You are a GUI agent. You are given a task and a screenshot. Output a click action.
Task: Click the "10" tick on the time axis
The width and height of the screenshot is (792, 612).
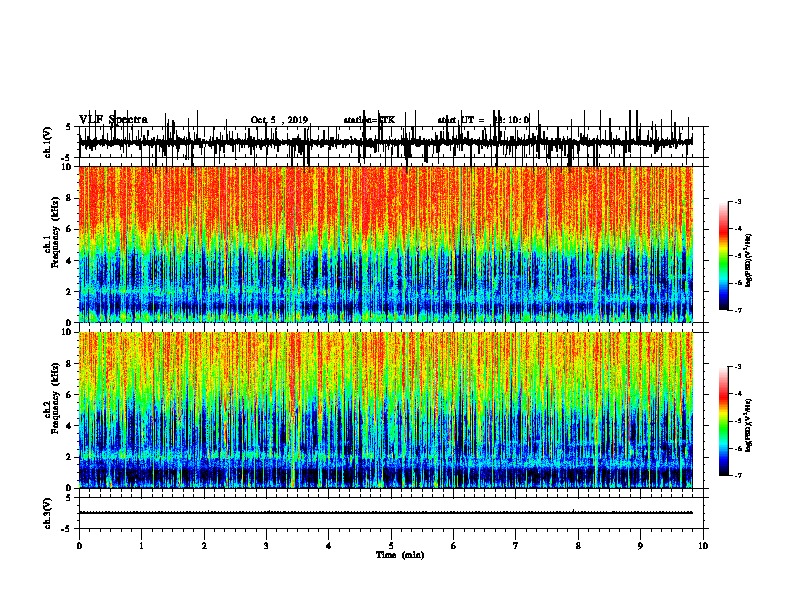pos(703,546)
